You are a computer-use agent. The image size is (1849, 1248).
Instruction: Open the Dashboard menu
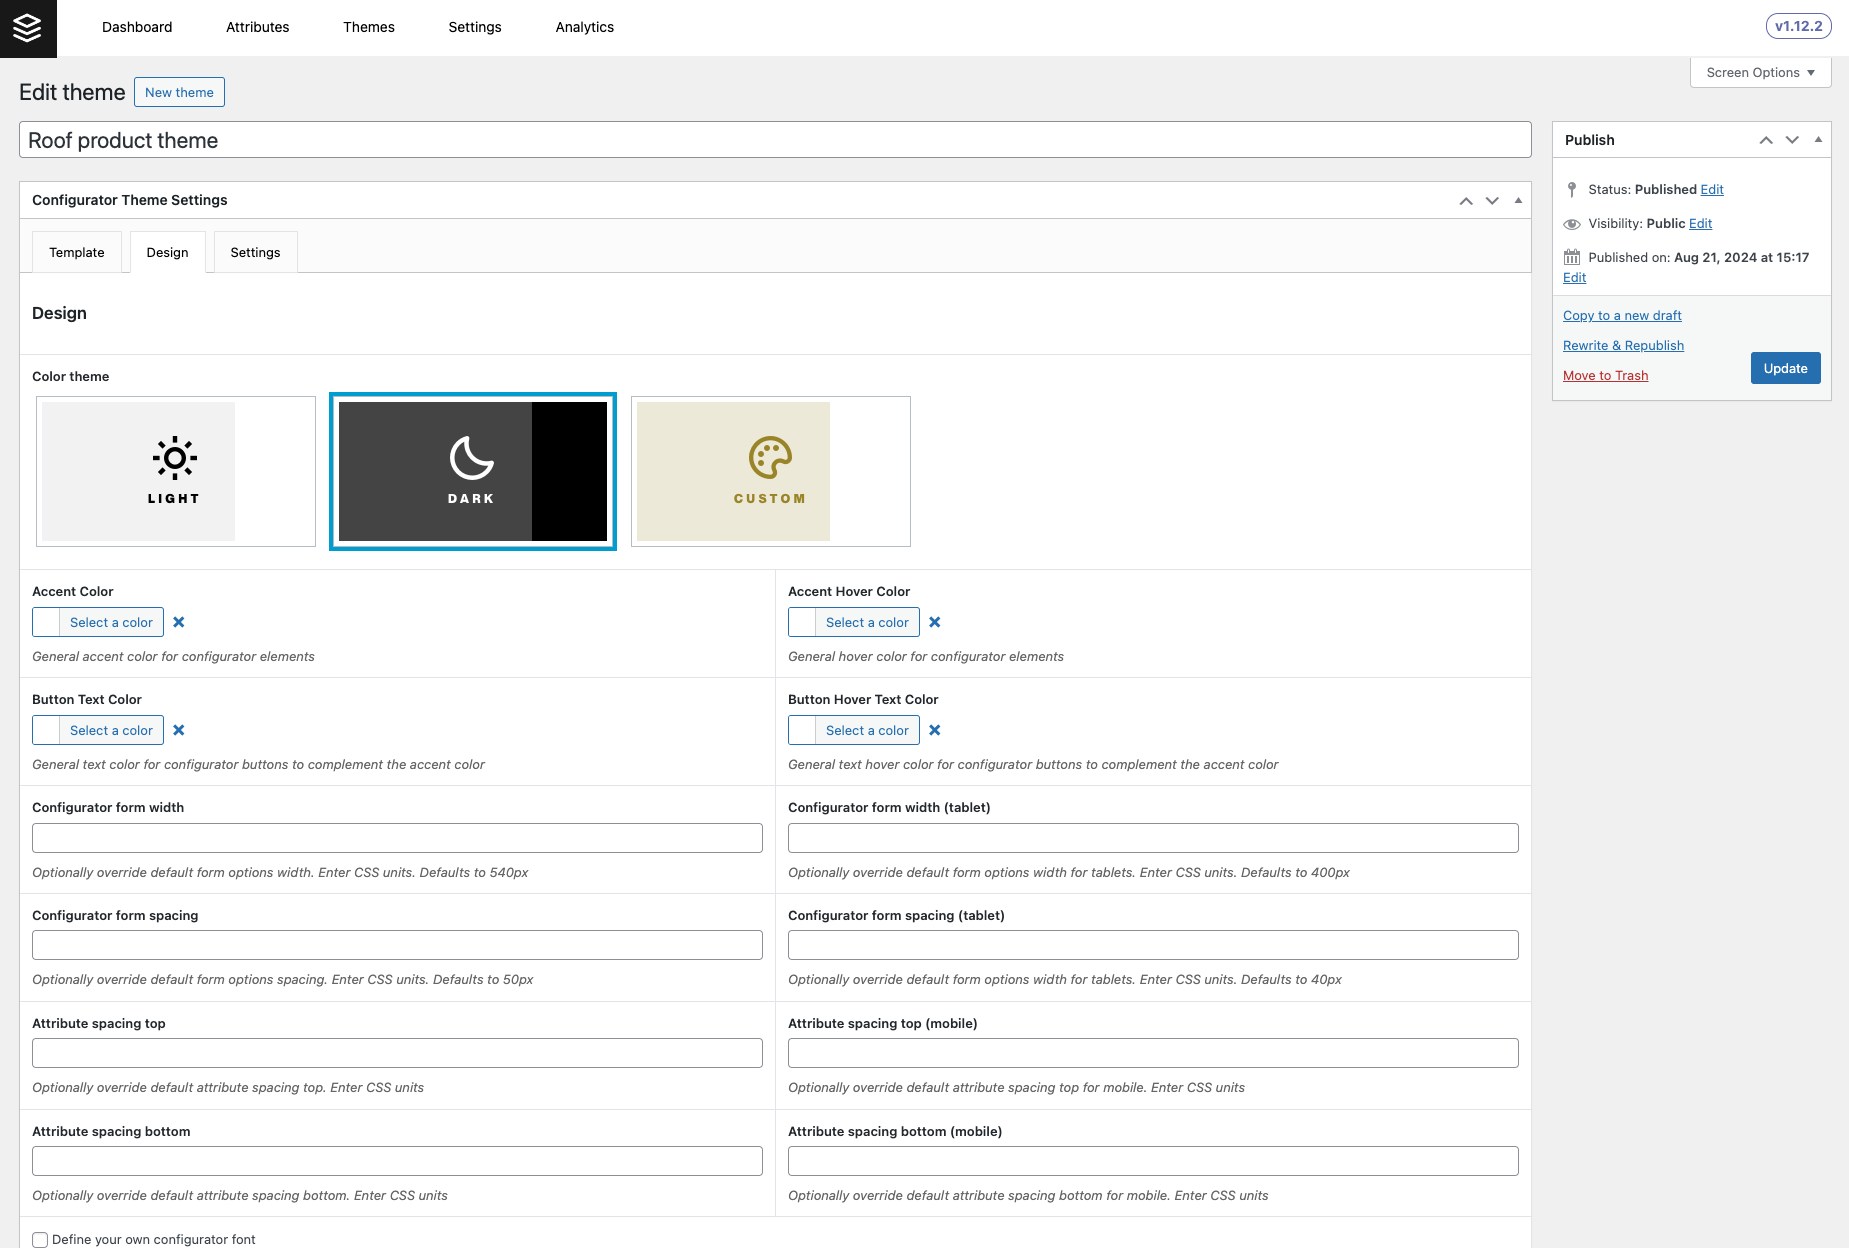tap(137, 27)
